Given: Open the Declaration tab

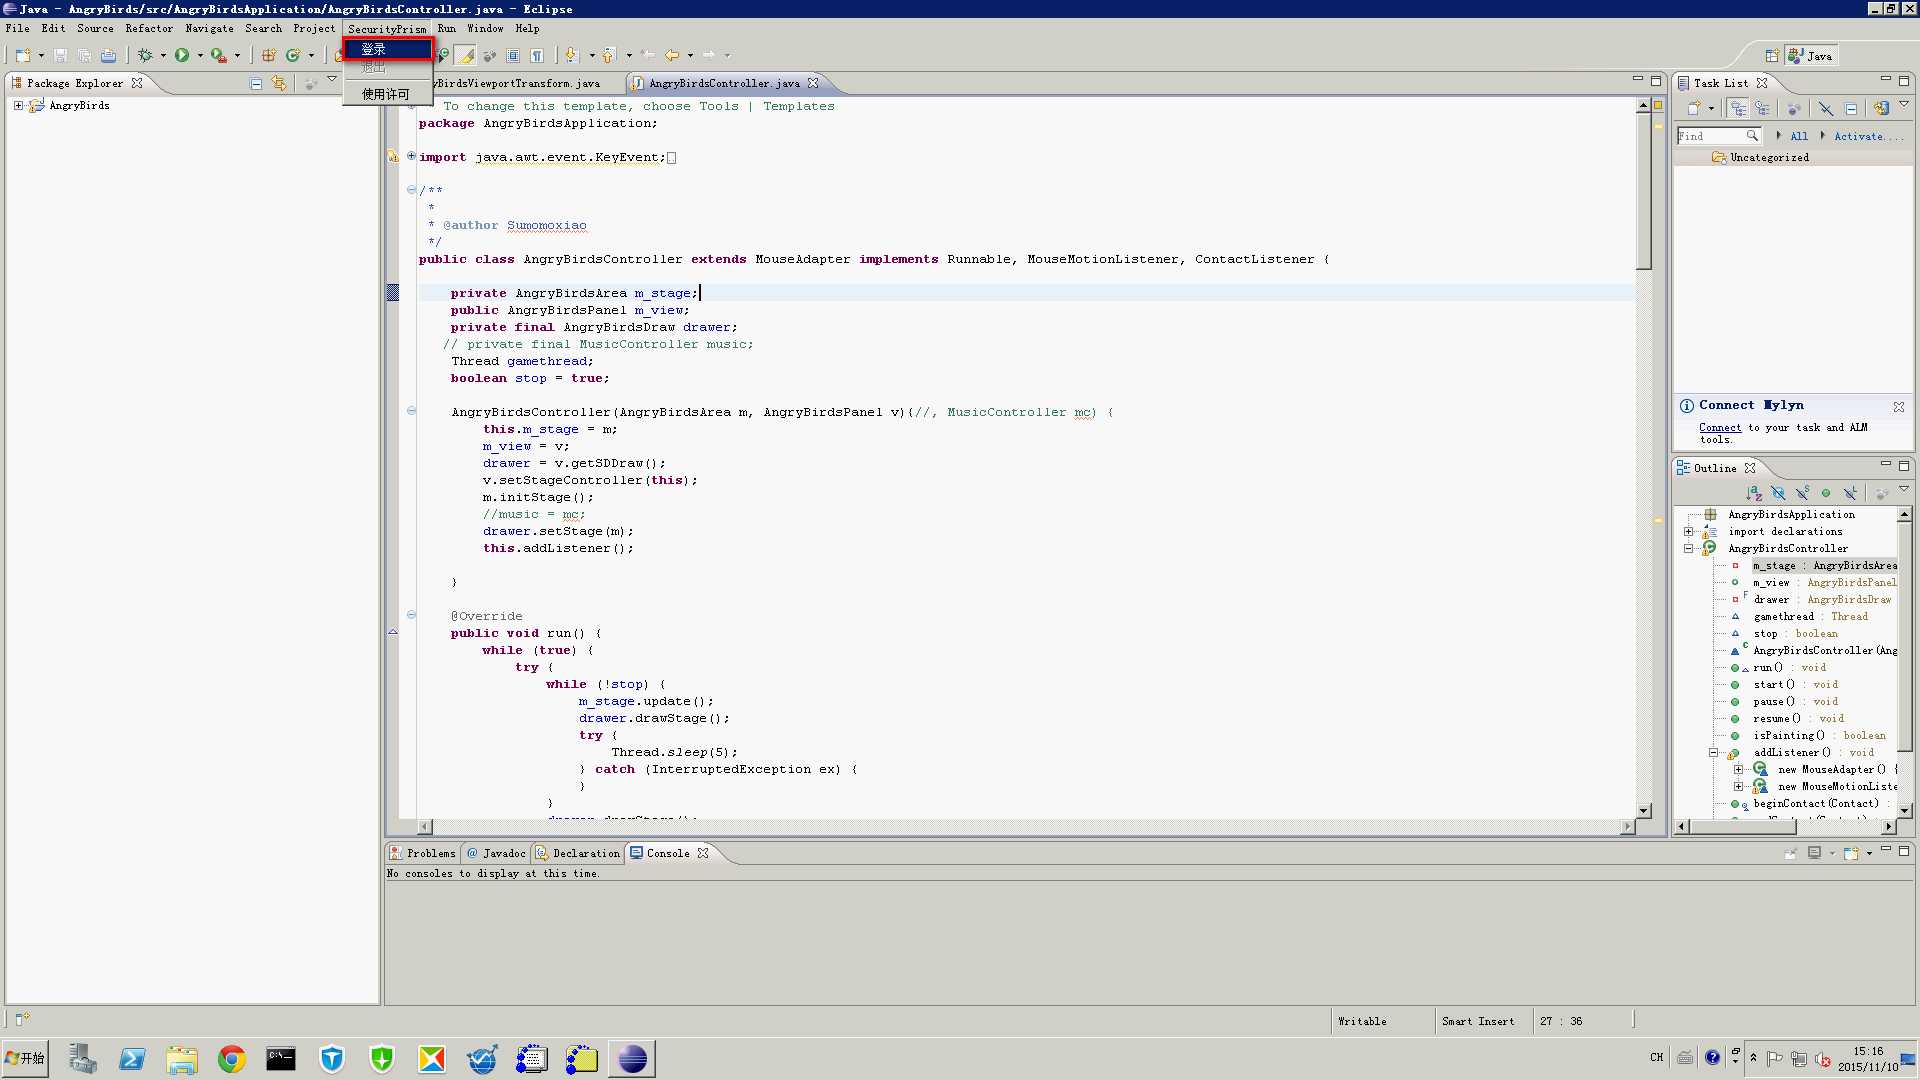Looking at the screenshot, I should click(578, 853).
